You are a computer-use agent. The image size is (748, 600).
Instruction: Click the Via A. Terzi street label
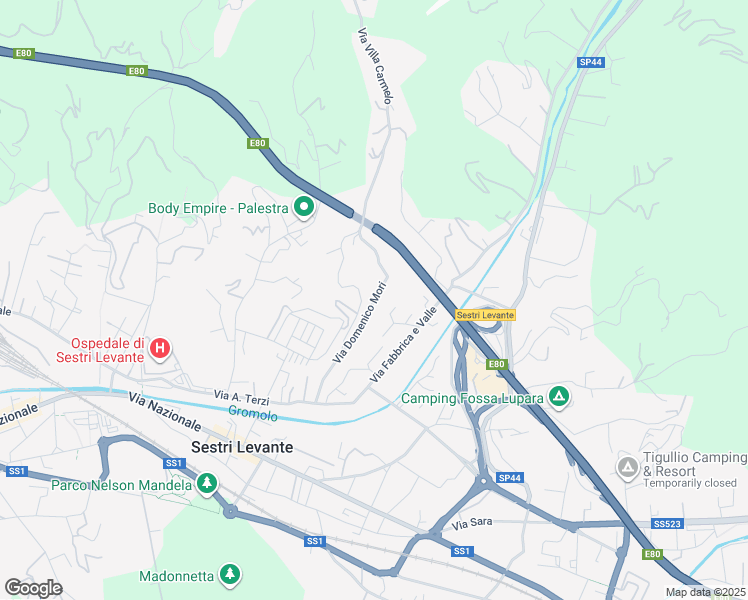coord(241,397)
